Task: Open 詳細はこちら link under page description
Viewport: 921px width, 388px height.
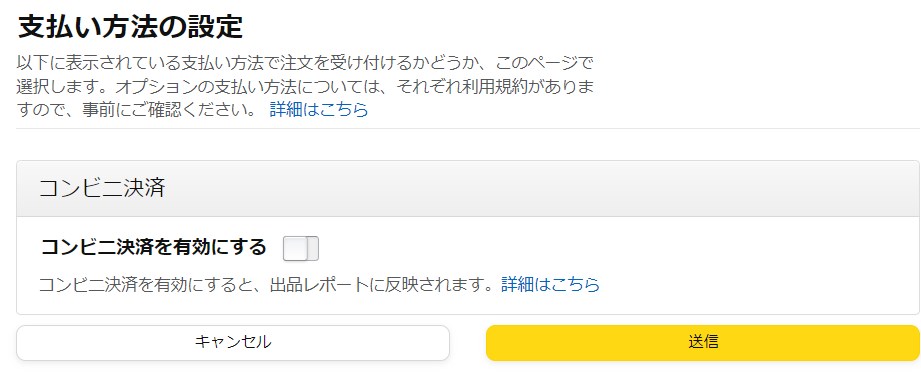Action: (x=319, y=109)
